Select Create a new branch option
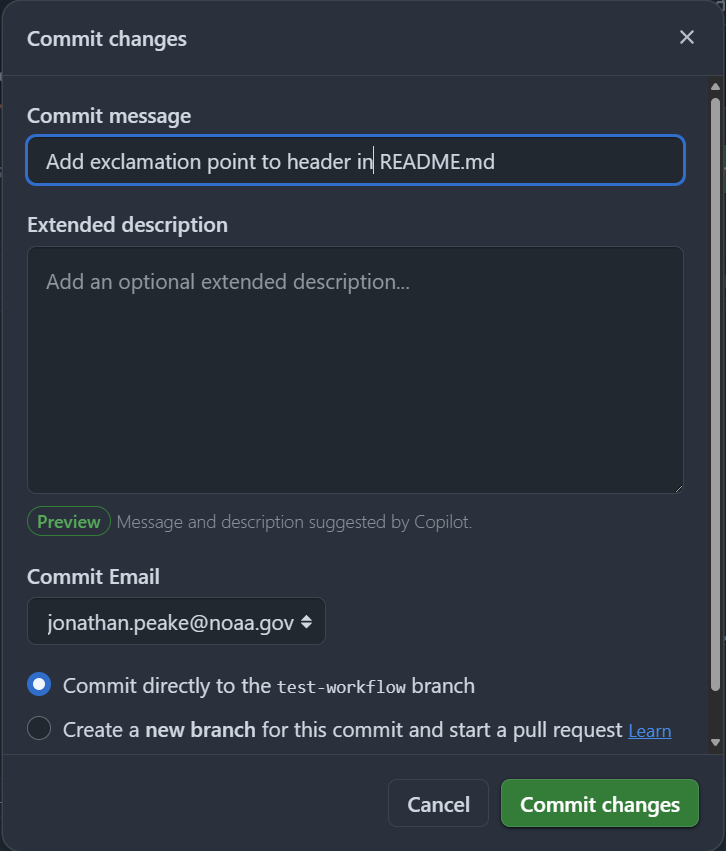Viewport: 726px width, 851px height. (x=39, y=729)
